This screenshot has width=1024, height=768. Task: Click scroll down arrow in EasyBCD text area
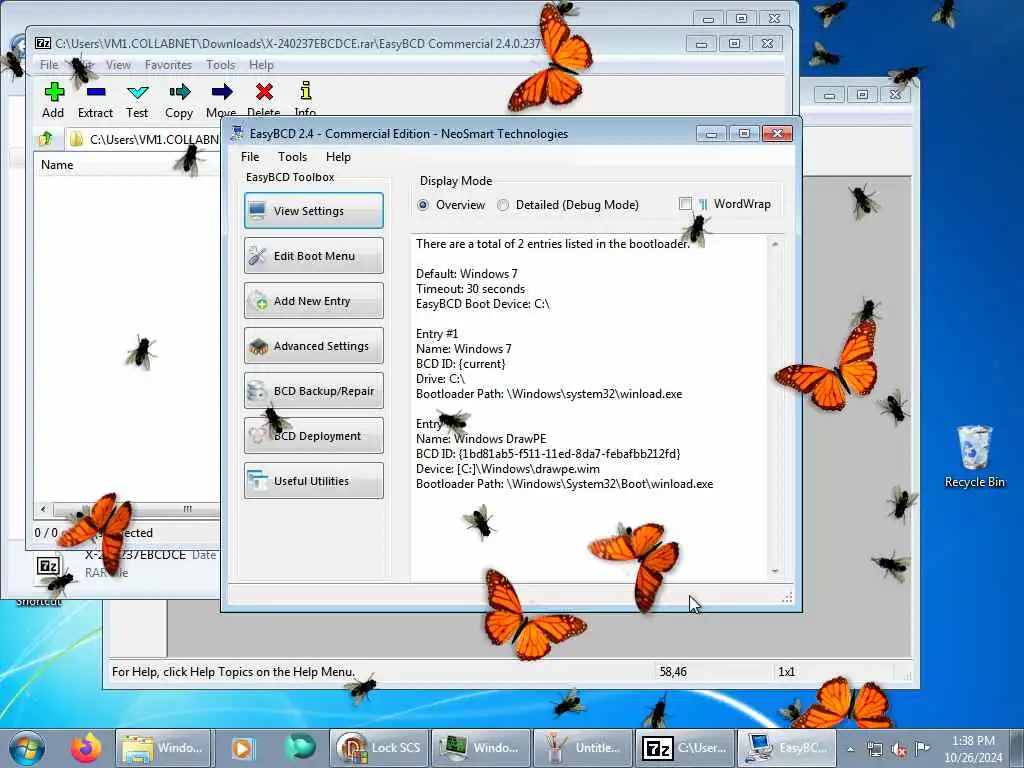point(775,571)
